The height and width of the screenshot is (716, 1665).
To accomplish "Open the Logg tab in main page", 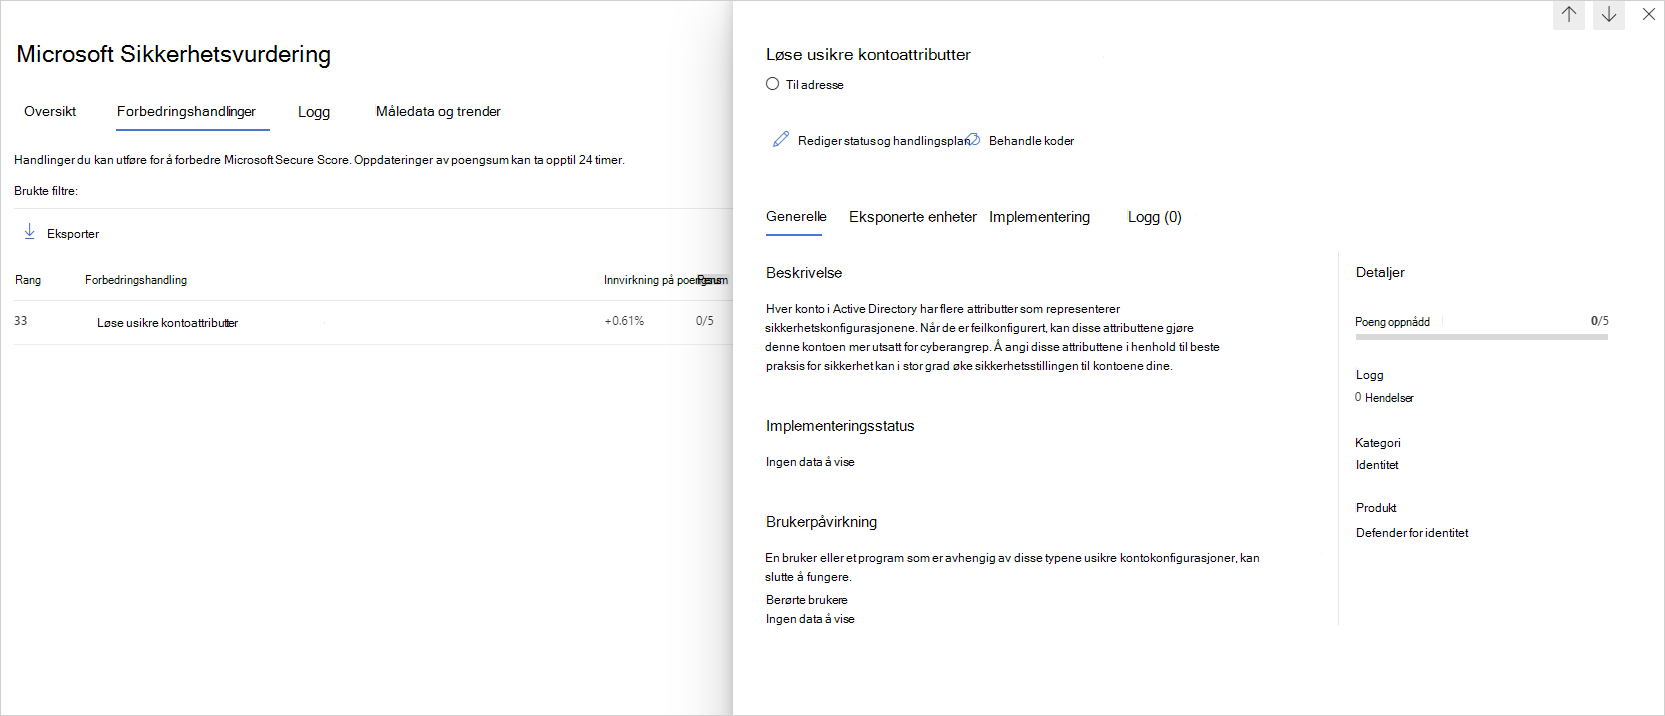I will (314, 112).
